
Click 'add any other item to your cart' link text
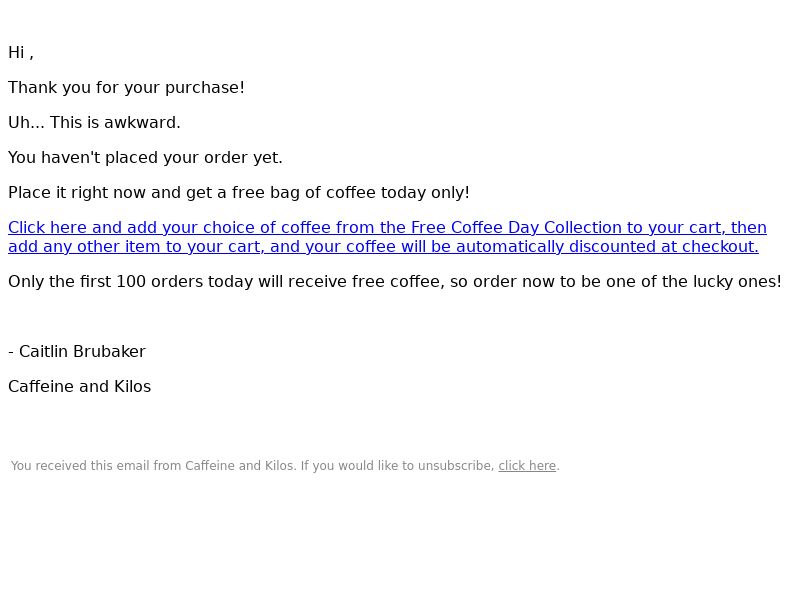(136, 246)
